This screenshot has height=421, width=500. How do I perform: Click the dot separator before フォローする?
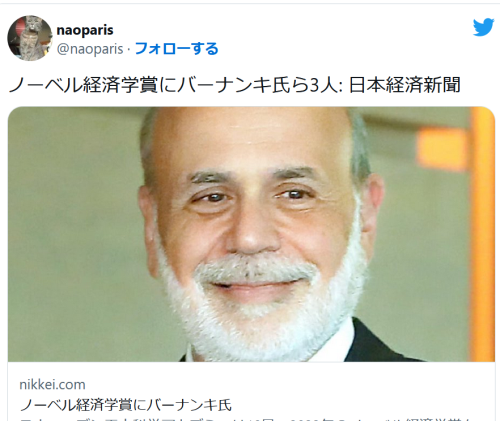pyautogui.click(x=129, y=49)
